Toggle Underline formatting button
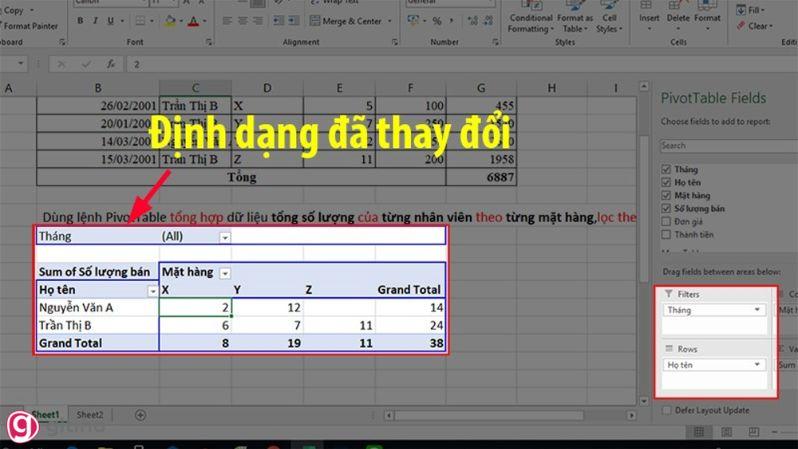 click(110, 21)
